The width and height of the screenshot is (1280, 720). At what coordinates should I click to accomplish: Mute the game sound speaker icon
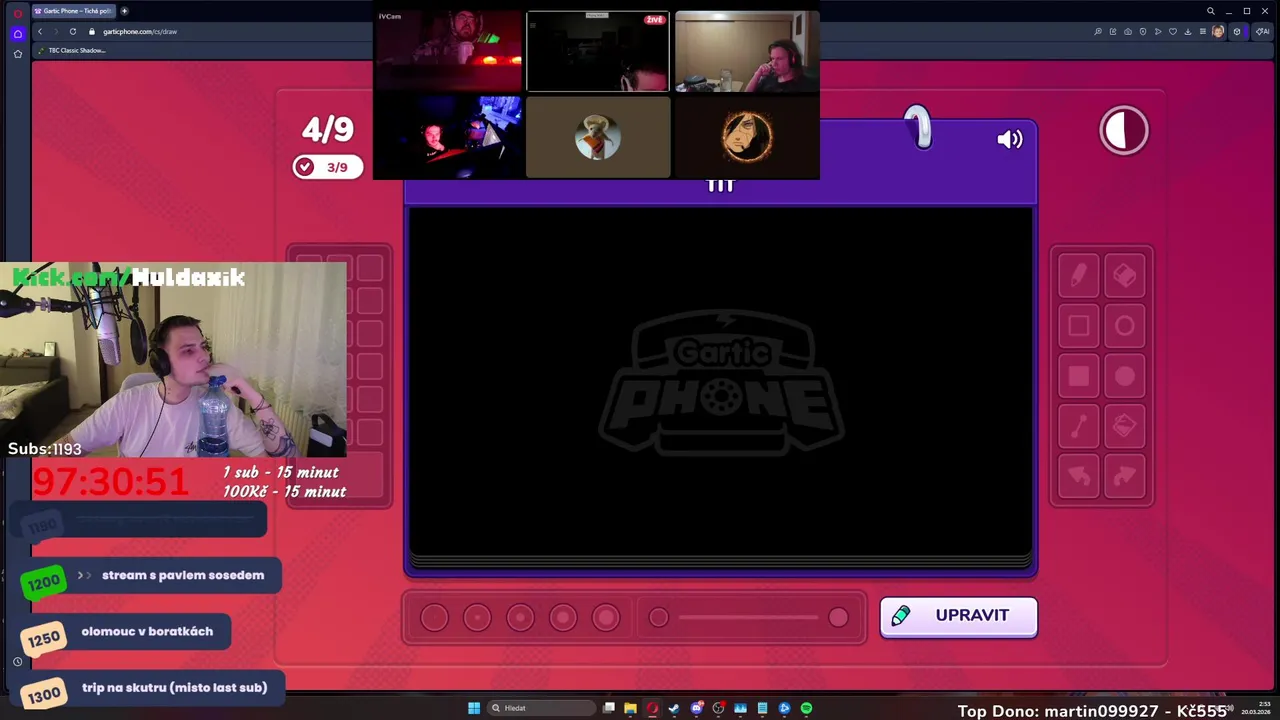point(1010,140)
